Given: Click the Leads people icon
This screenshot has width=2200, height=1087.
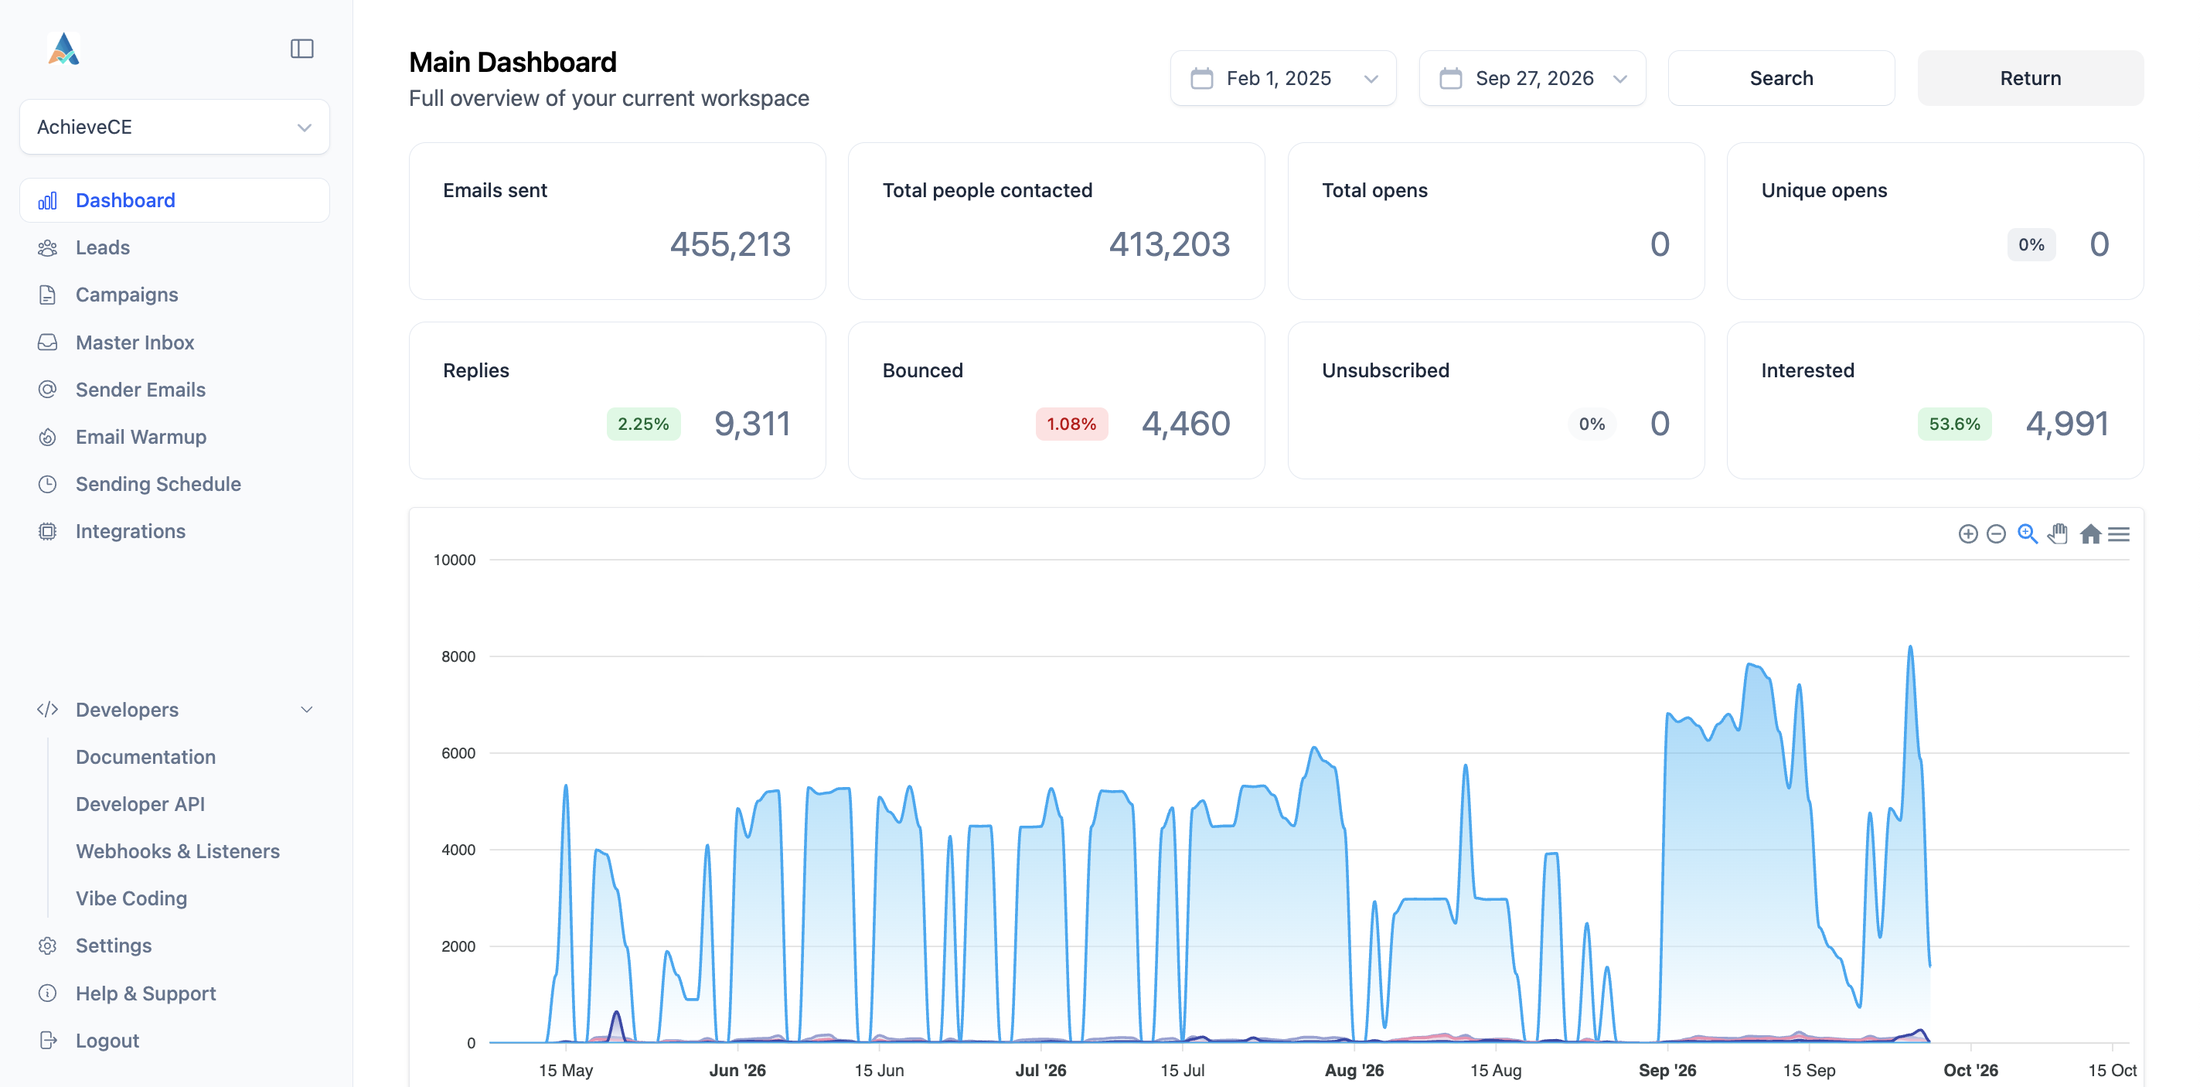Looking at the screenshot, I should click(x=47, y=247).
